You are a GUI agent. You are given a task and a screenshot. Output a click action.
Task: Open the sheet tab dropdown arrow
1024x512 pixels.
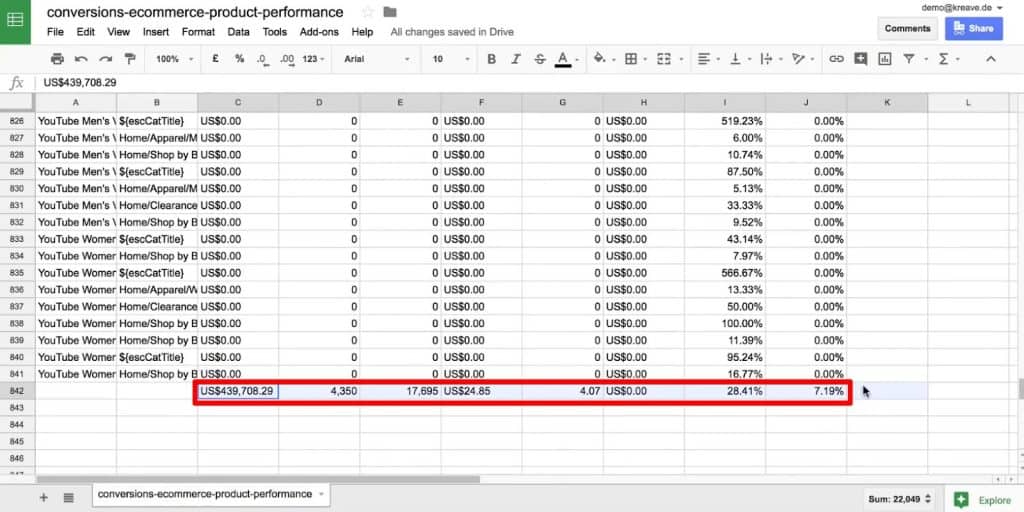click(x=321, y=494)
